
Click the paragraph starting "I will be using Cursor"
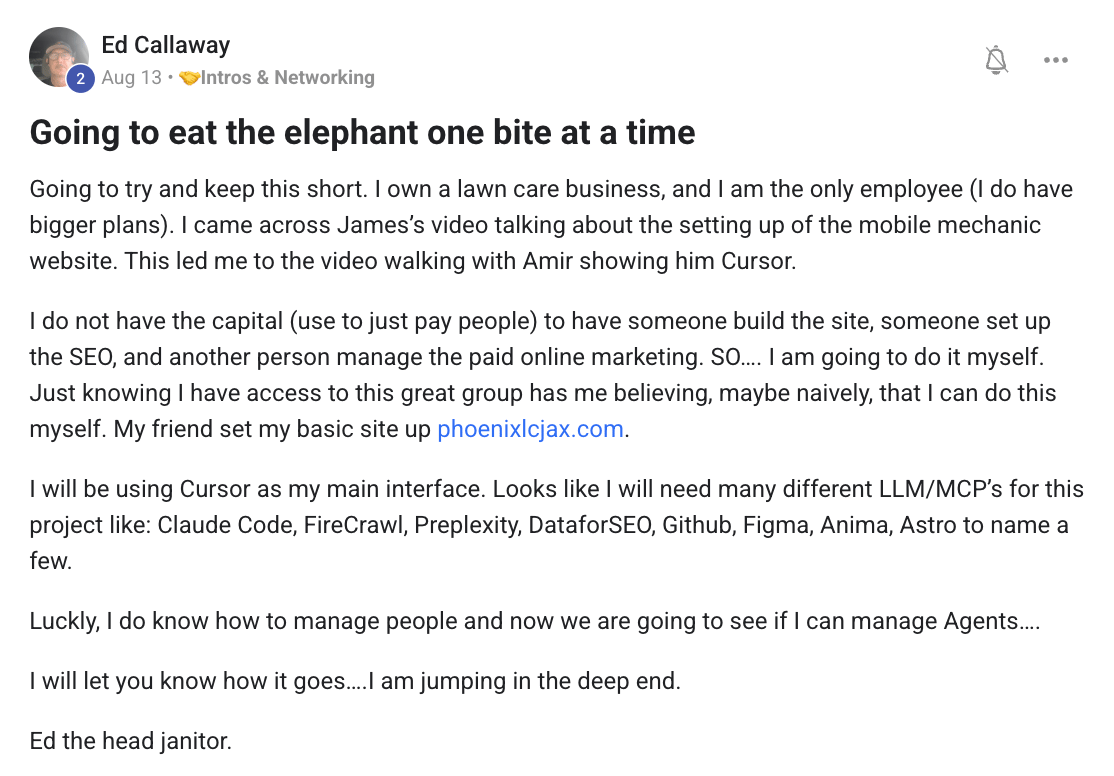point(550,525)
